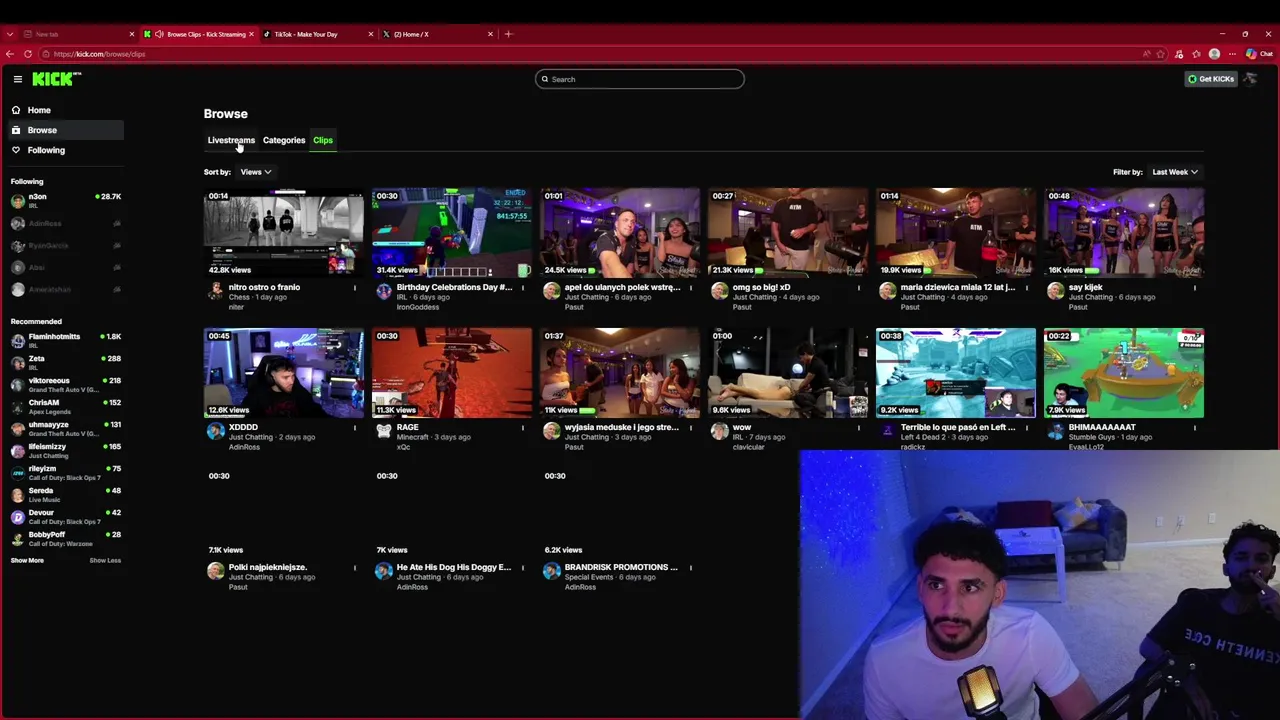Click 'Polki najpiekniejsze.' clip title
This screenshot has height=720, width=1280.
(267, 567)
